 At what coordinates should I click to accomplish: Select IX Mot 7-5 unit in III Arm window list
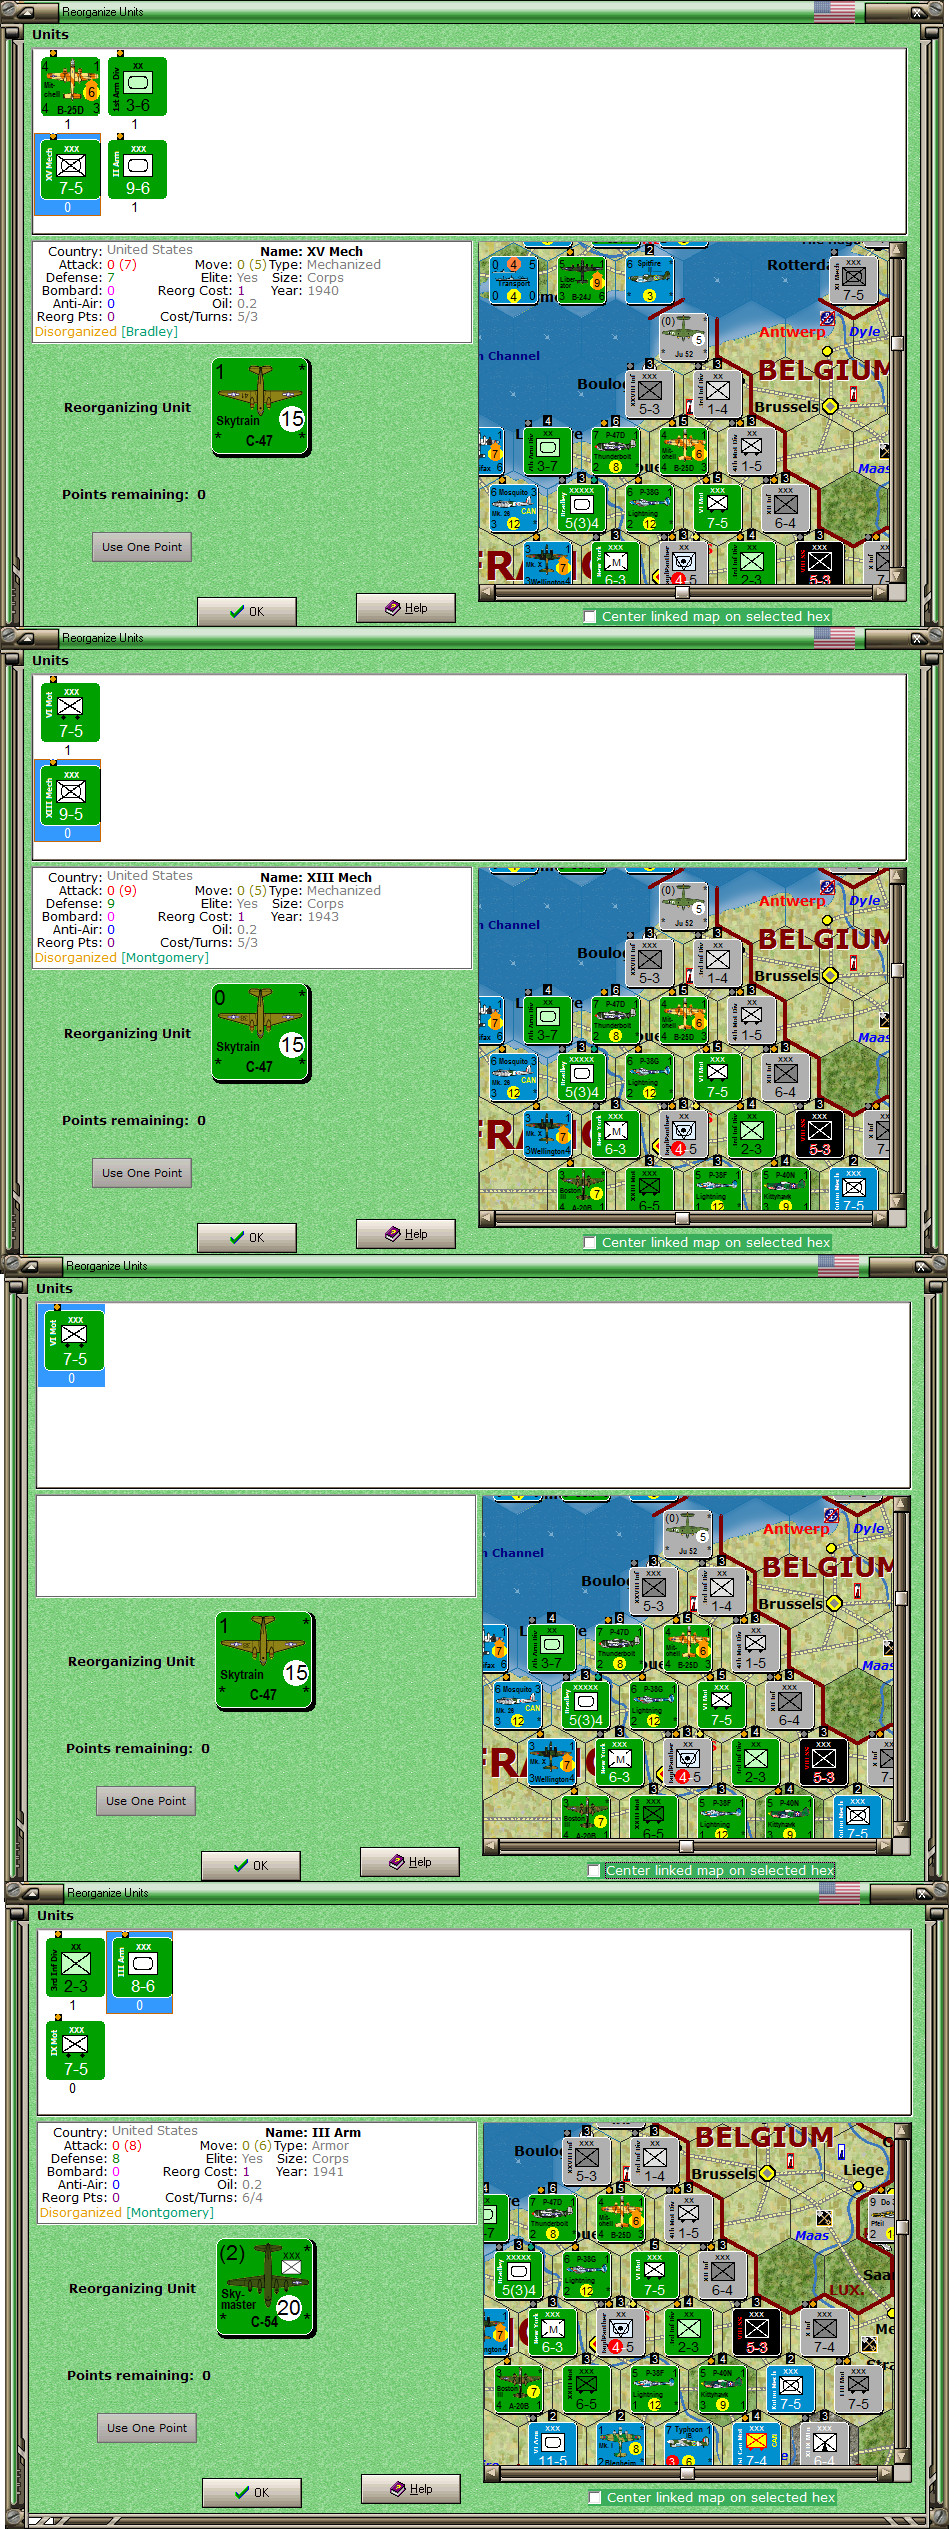[x=75, y=2050]
